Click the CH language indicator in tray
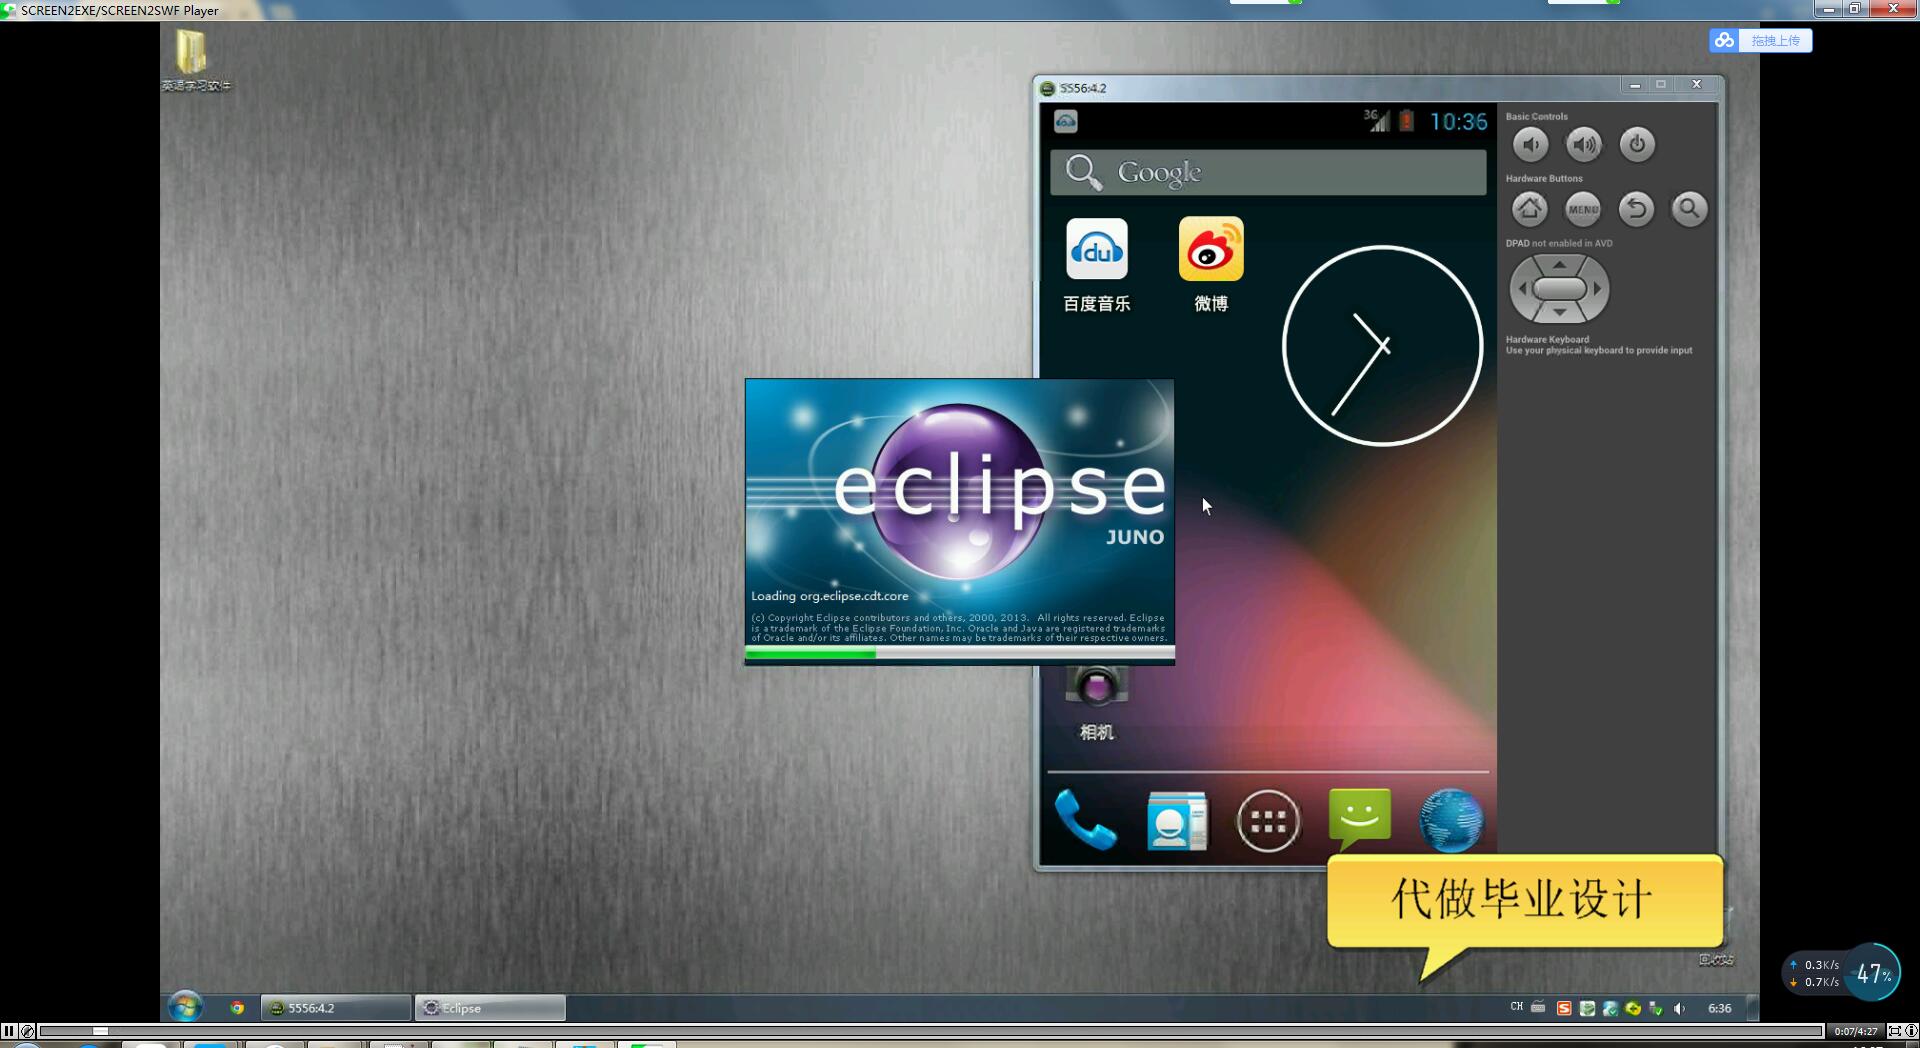1920x1048 pixels. pyautogui.click(x=1517, y=1007)
